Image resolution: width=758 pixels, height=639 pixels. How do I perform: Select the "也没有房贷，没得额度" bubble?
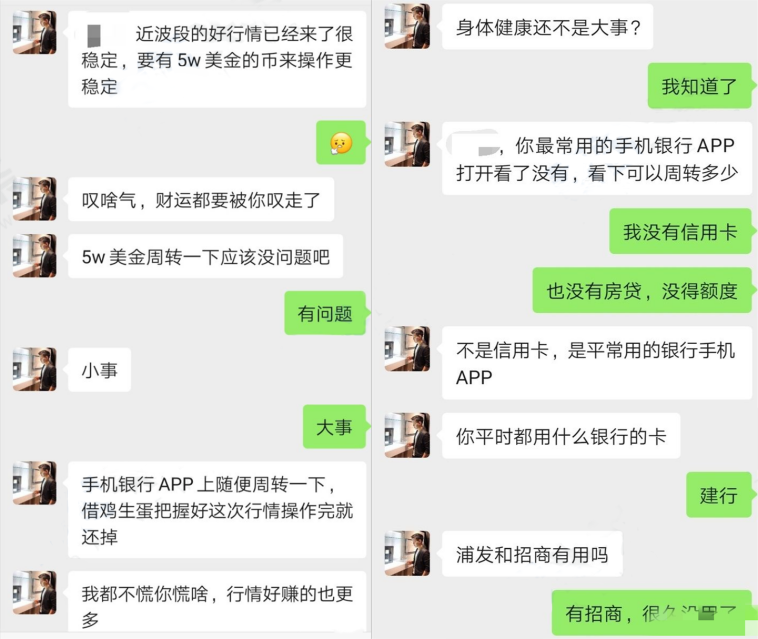(642, 290)
